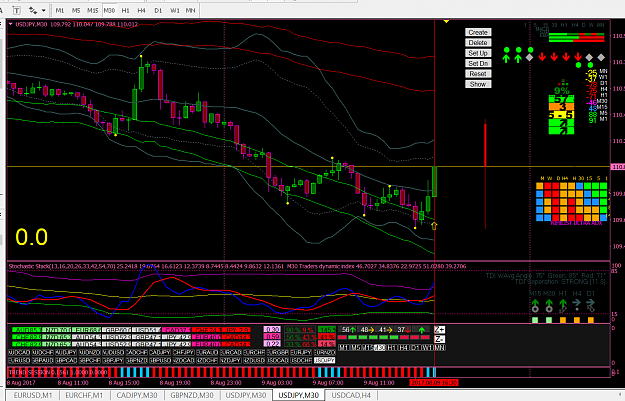The width and height of the screenshot is (625, 401).
Task: Expand the USDJPY,M30 chart title triangle
Action: coord(11,24)
